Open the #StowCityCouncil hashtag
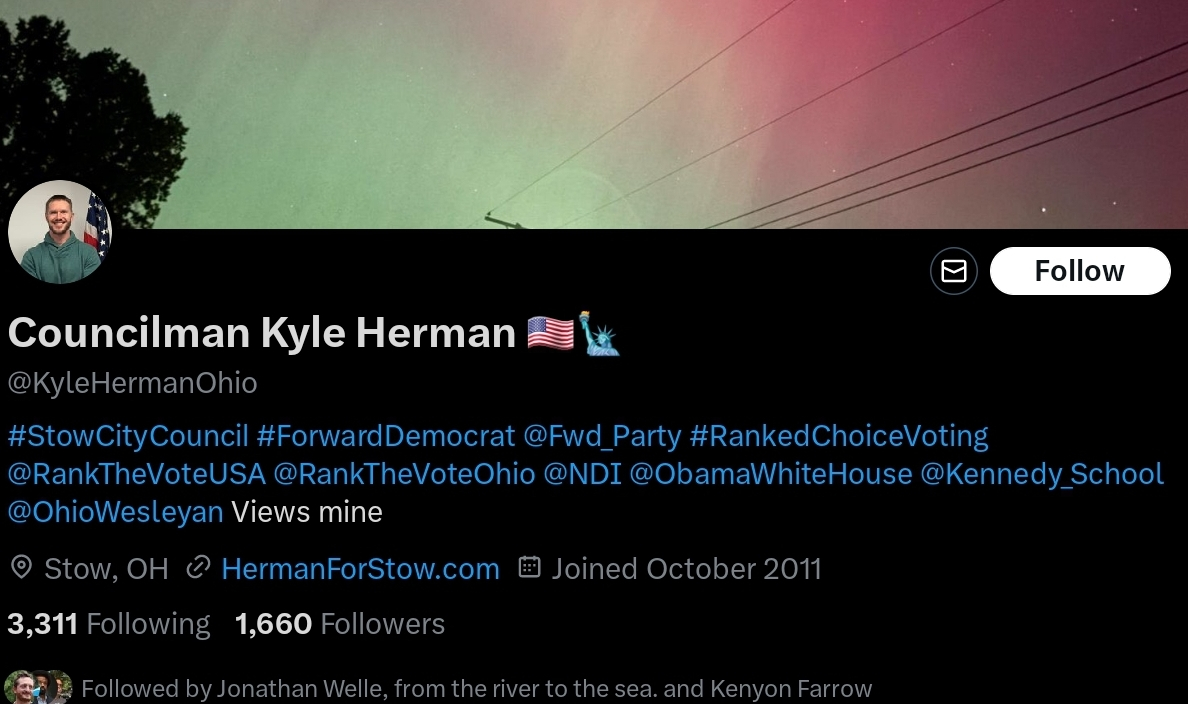The image size is (1188, 704). point(128,436)
